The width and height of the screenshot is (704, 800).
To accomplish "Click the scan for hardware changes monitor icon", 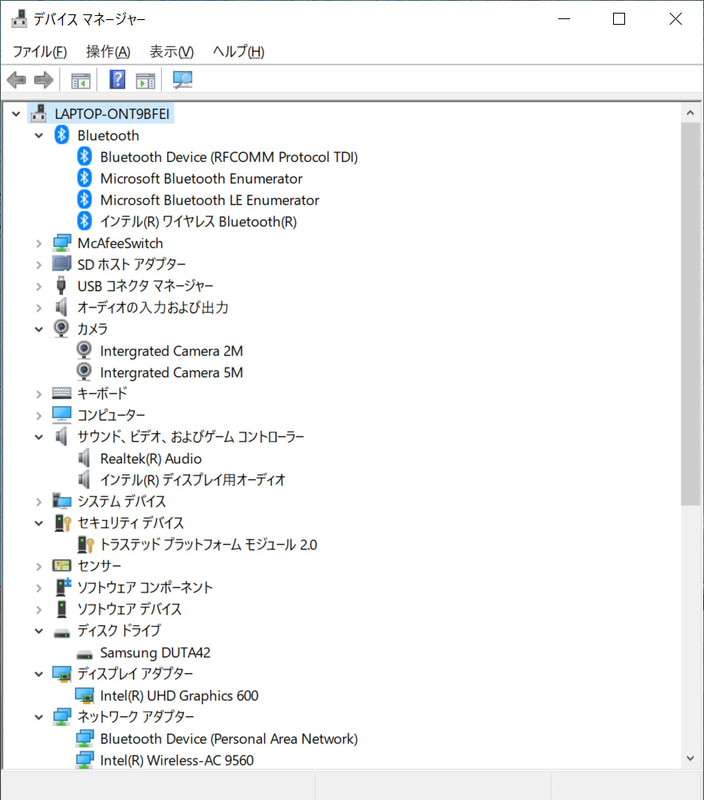I will click(182, 80).
